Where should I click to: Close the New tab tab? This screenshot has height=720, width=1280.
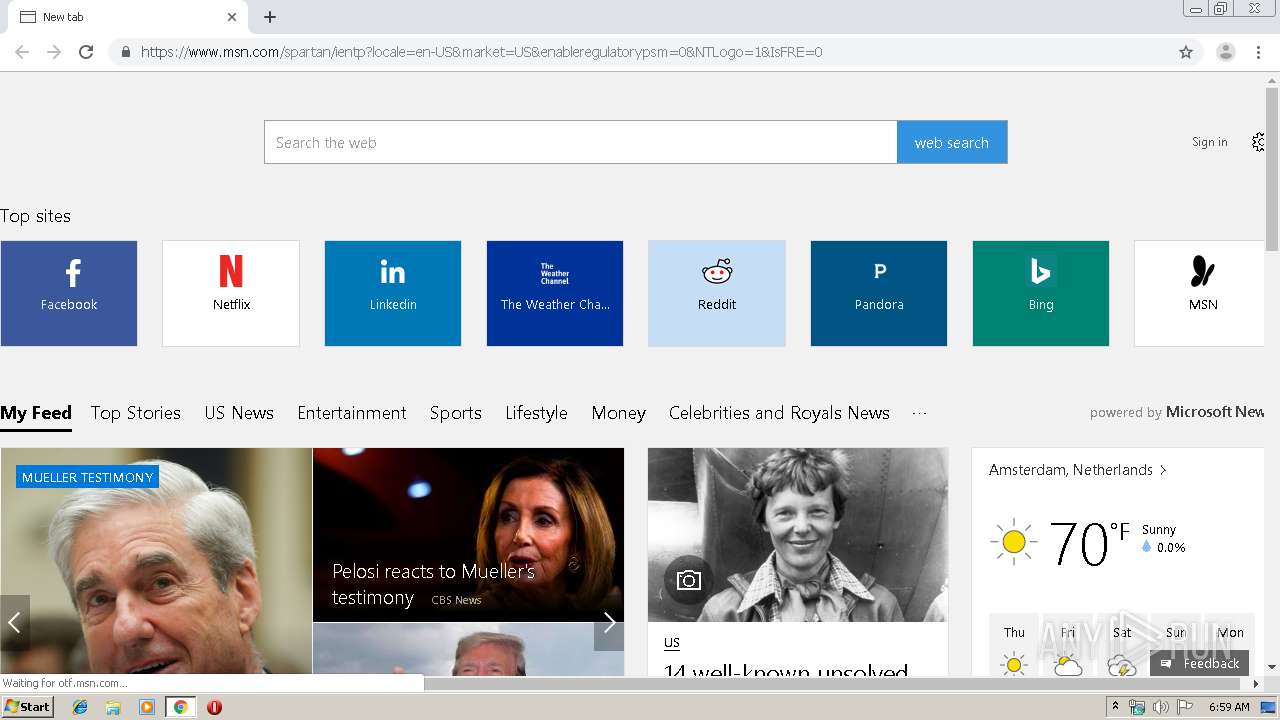coord(232,17)
